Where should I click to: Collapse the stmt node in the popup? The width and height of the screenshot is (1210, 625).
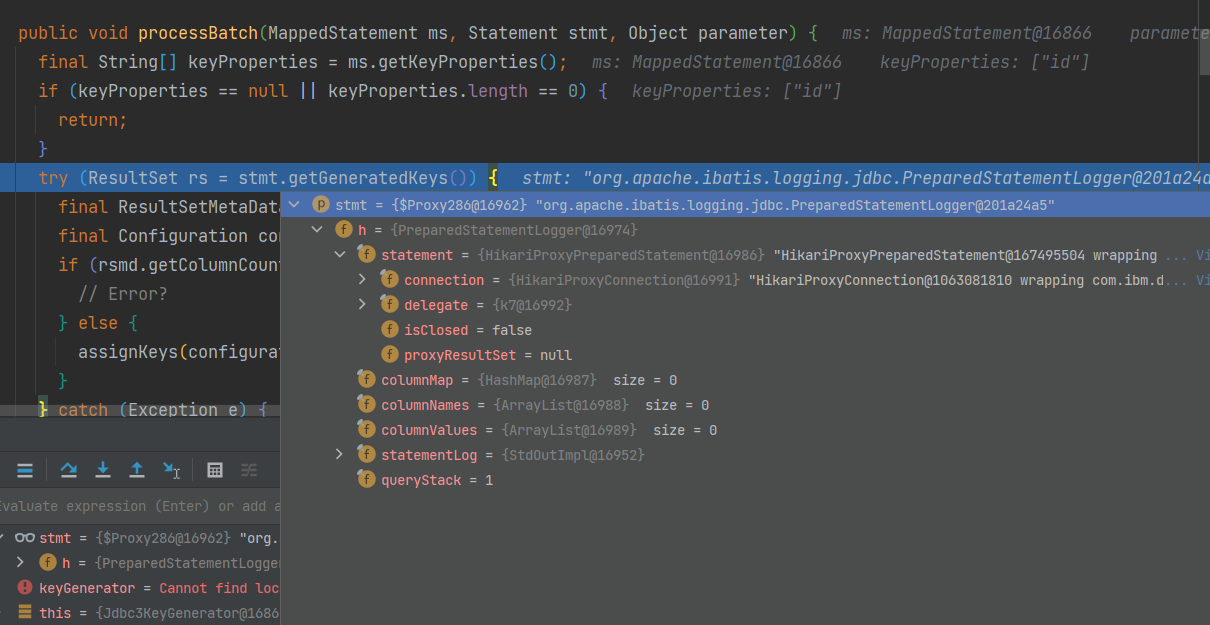[294, 205]
